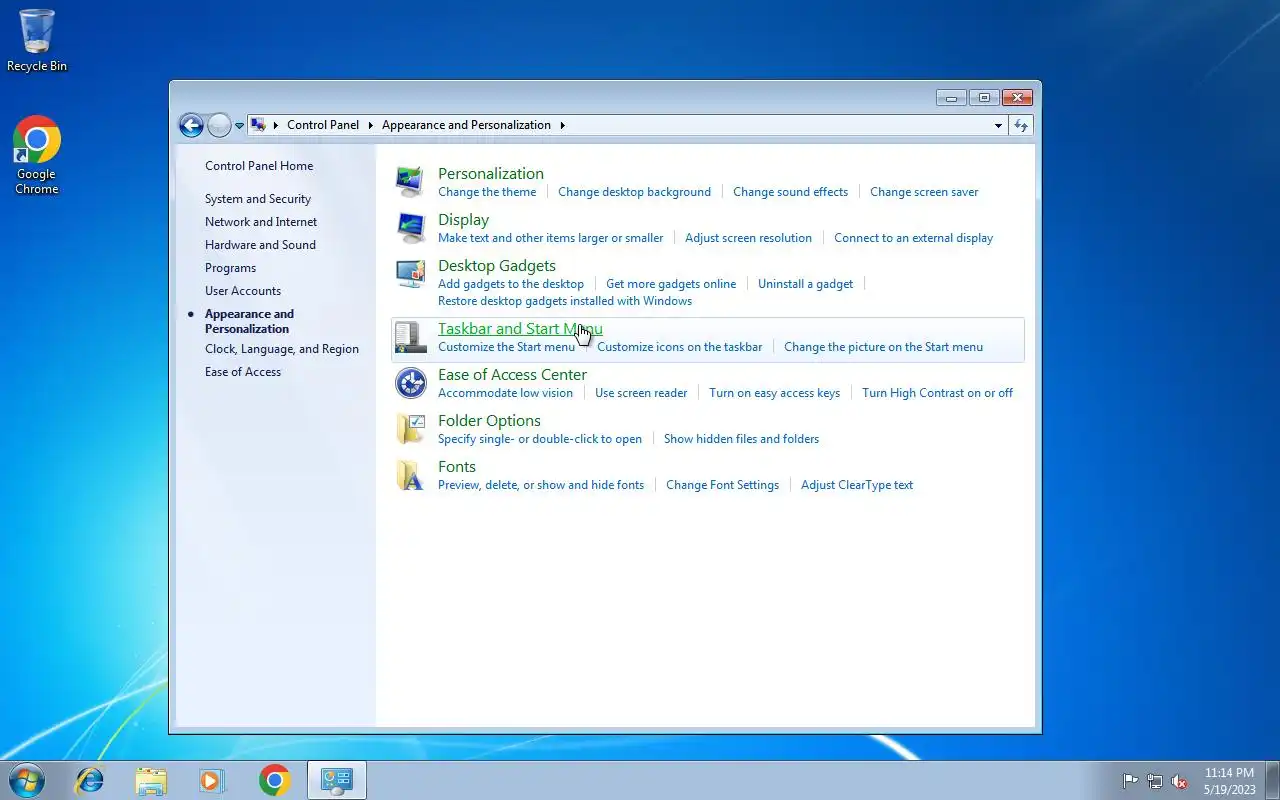The height and width of the screenshot is (800, 1280).
Task: Expand the address bar history dropdown
Action: click(x=998, y=126)
